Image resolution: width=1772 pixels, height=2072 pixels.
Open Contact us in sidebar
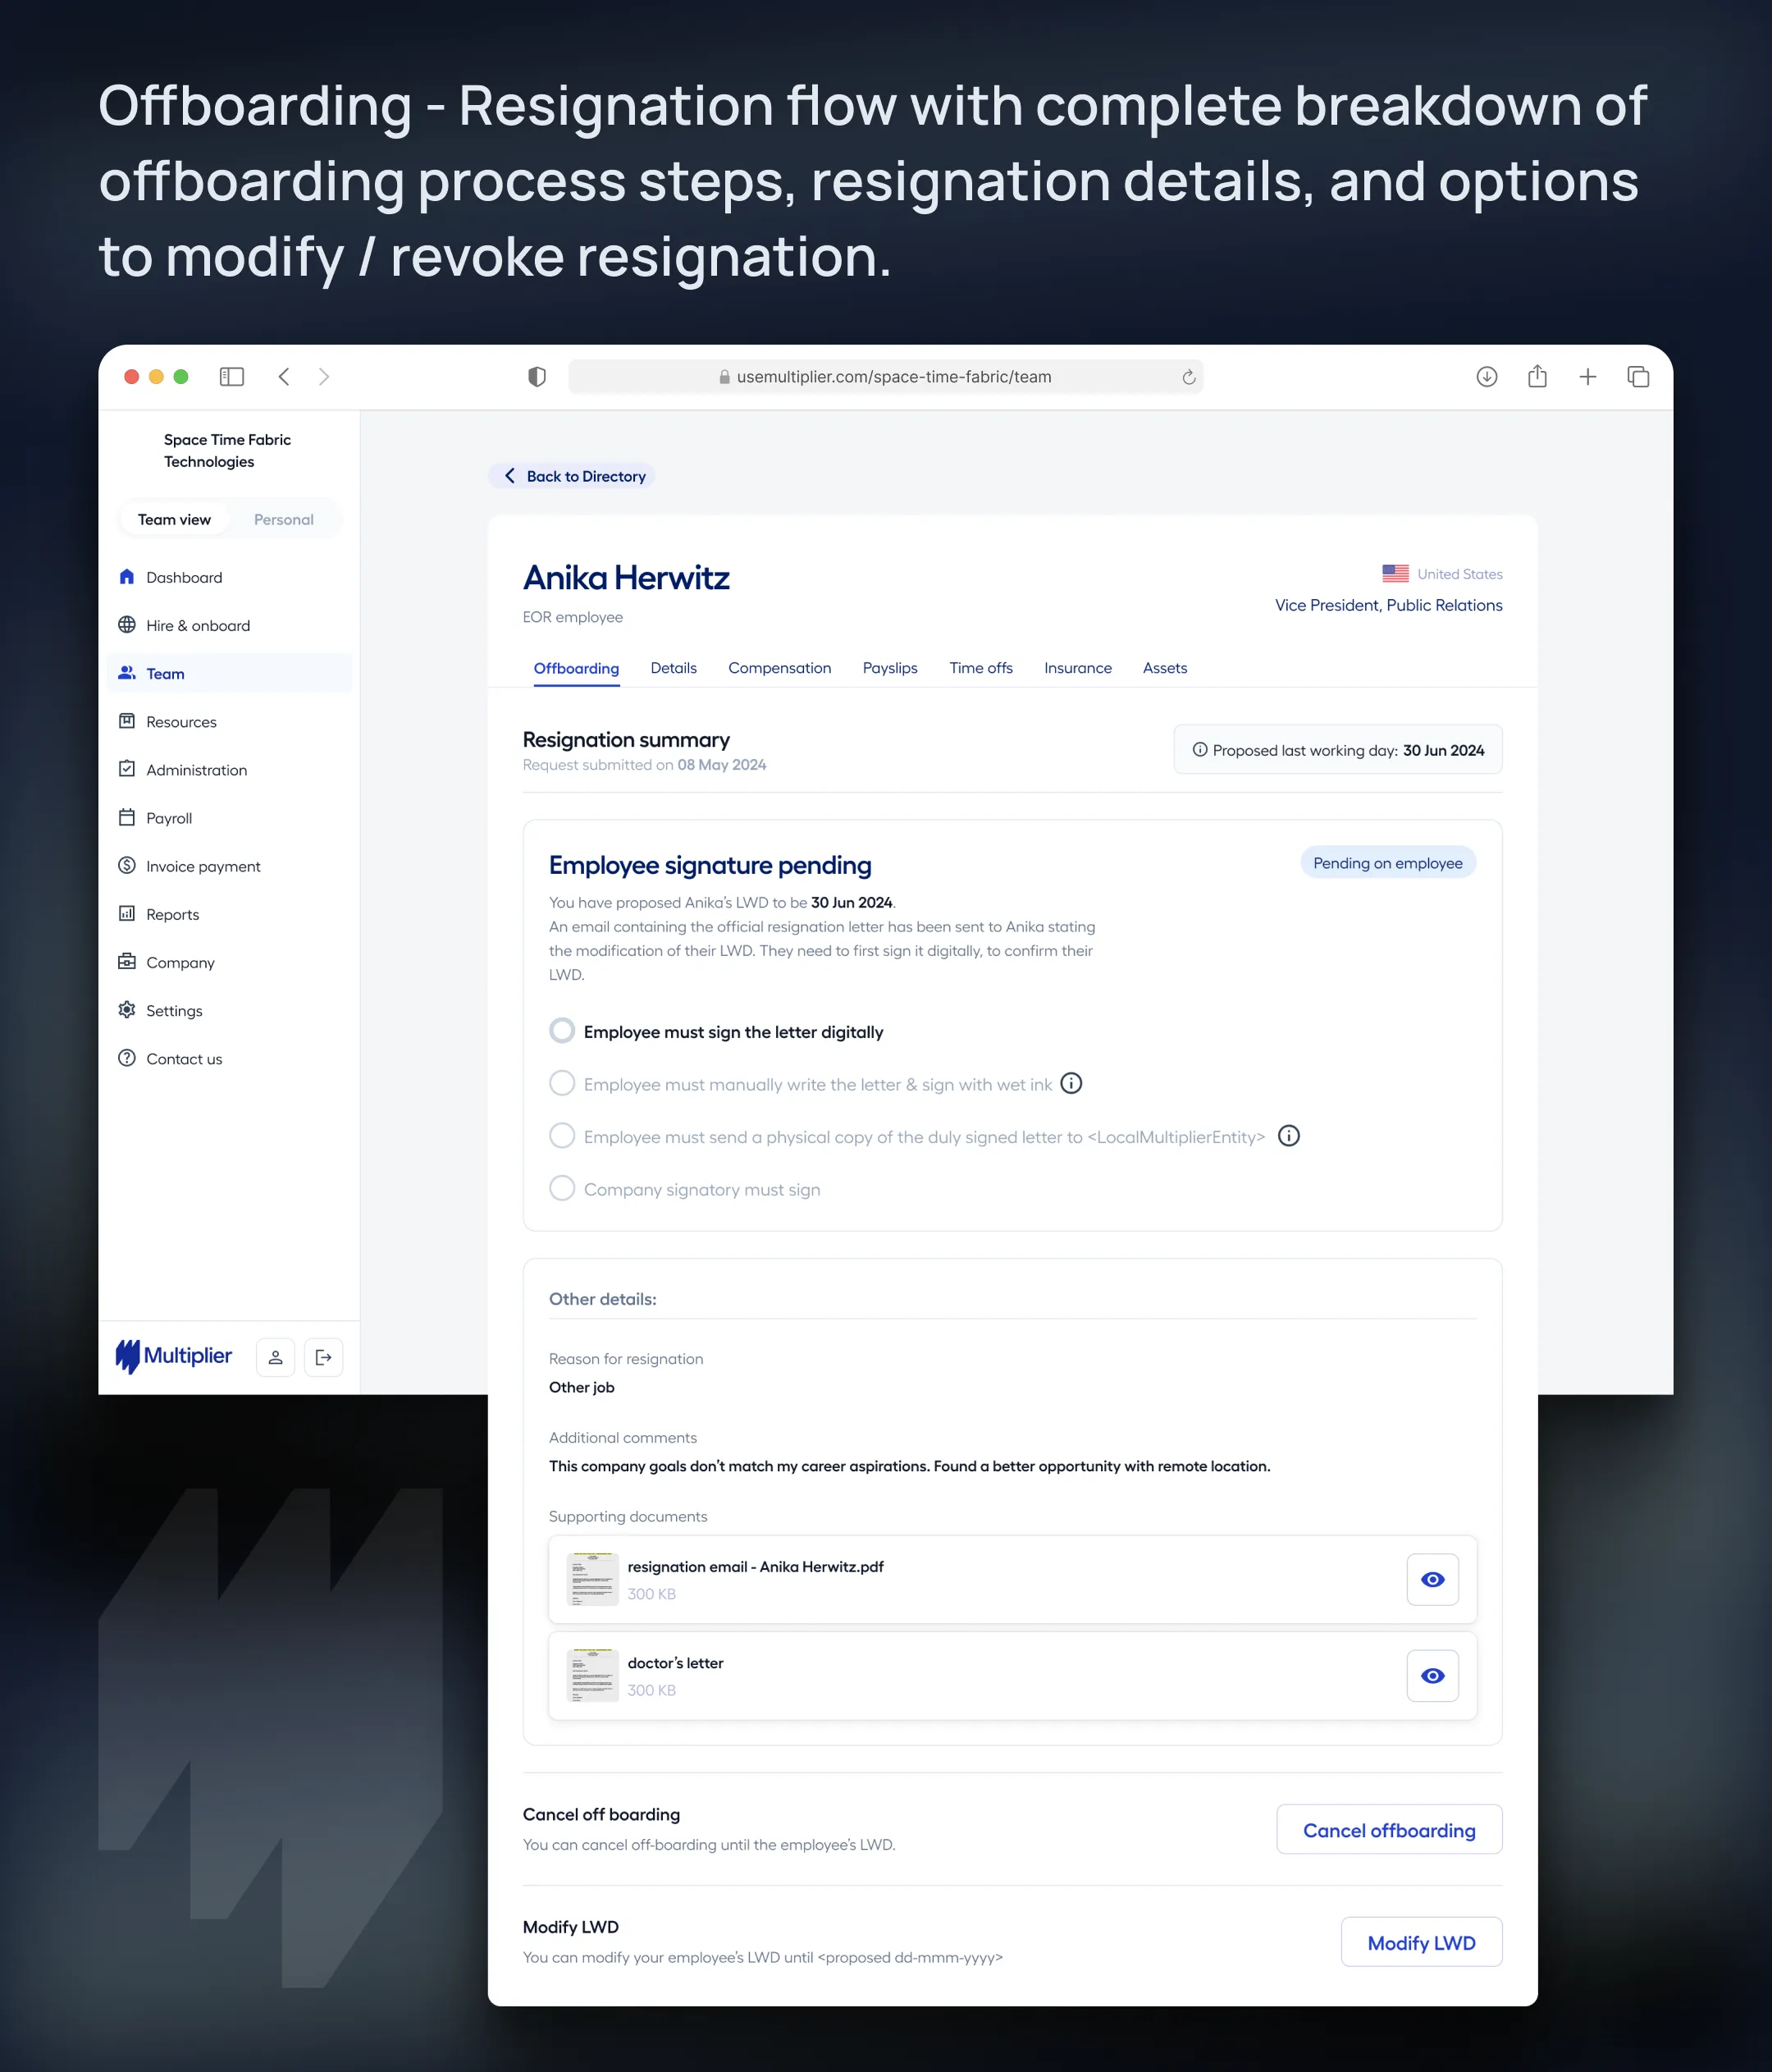tap(229, 1058)
